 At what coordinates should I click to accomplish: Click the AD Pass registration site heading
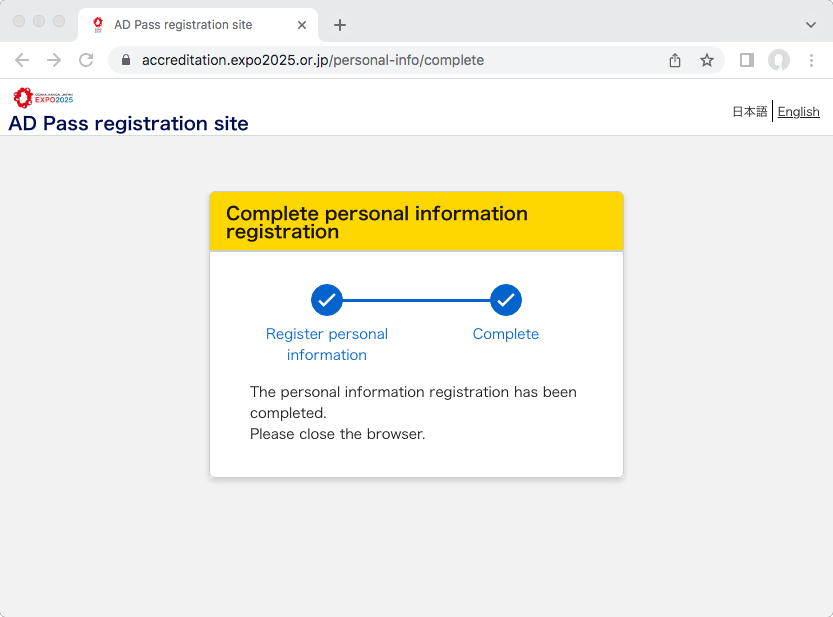tap(128, 124)
